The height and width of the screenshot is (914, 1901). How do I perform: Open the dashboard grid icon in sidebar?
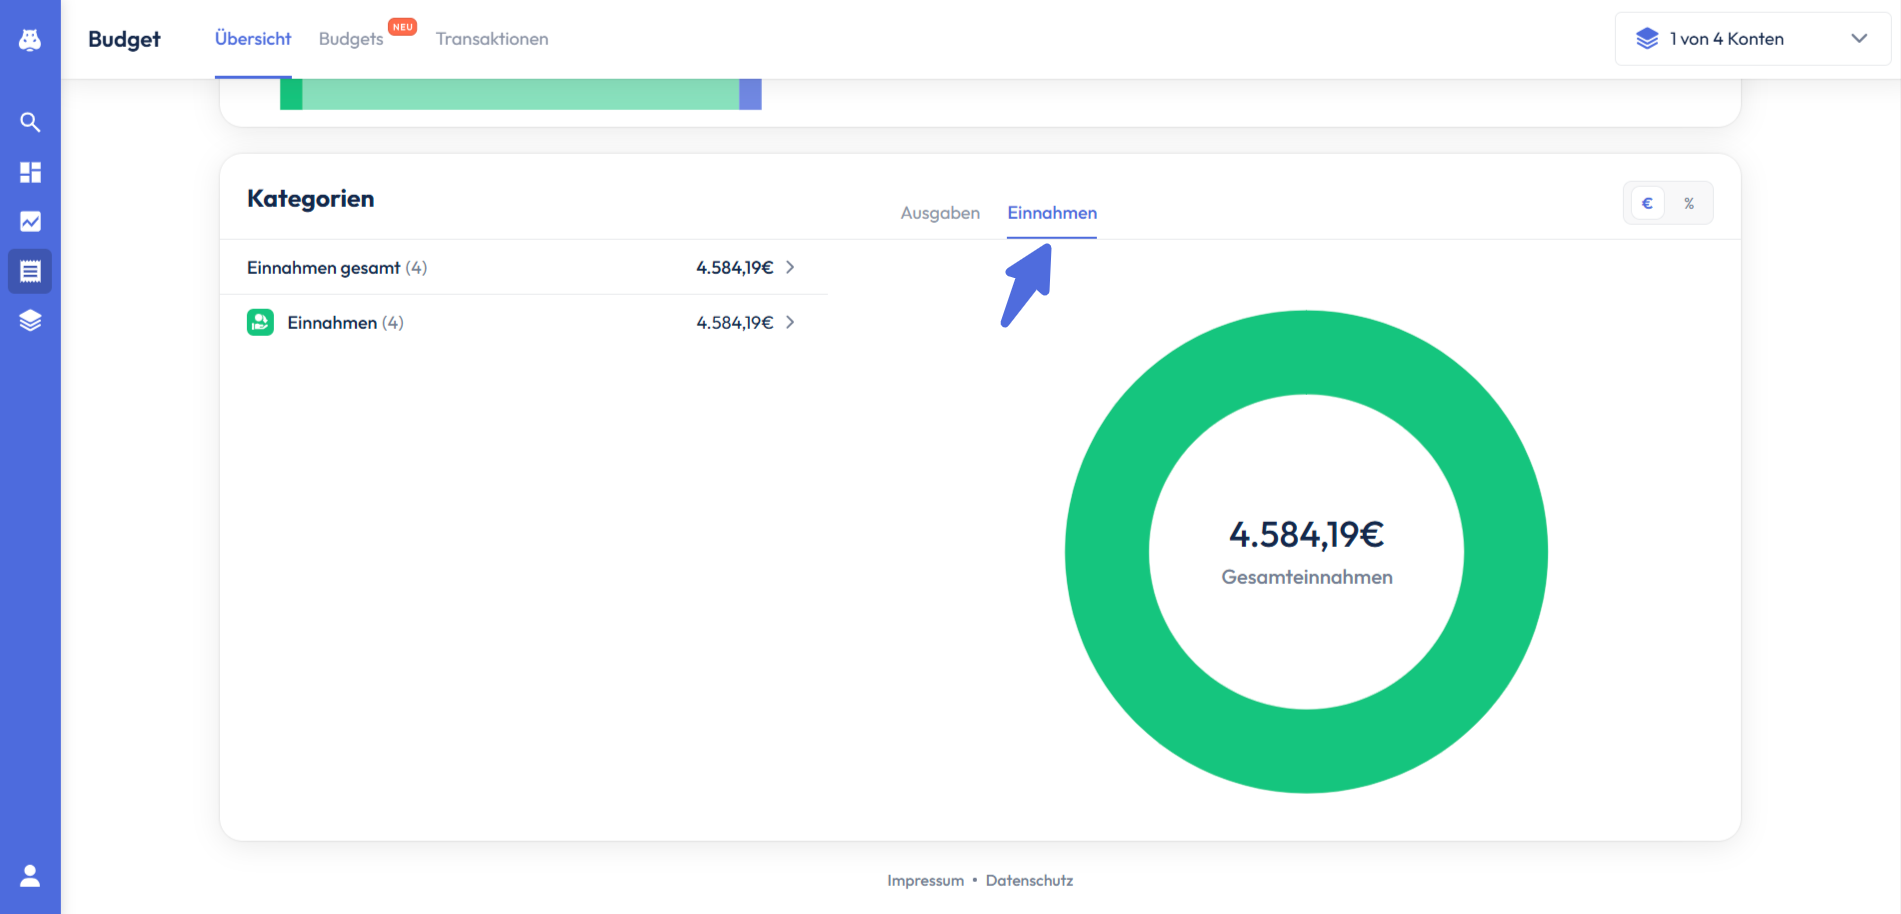click(x=30, y=172)
